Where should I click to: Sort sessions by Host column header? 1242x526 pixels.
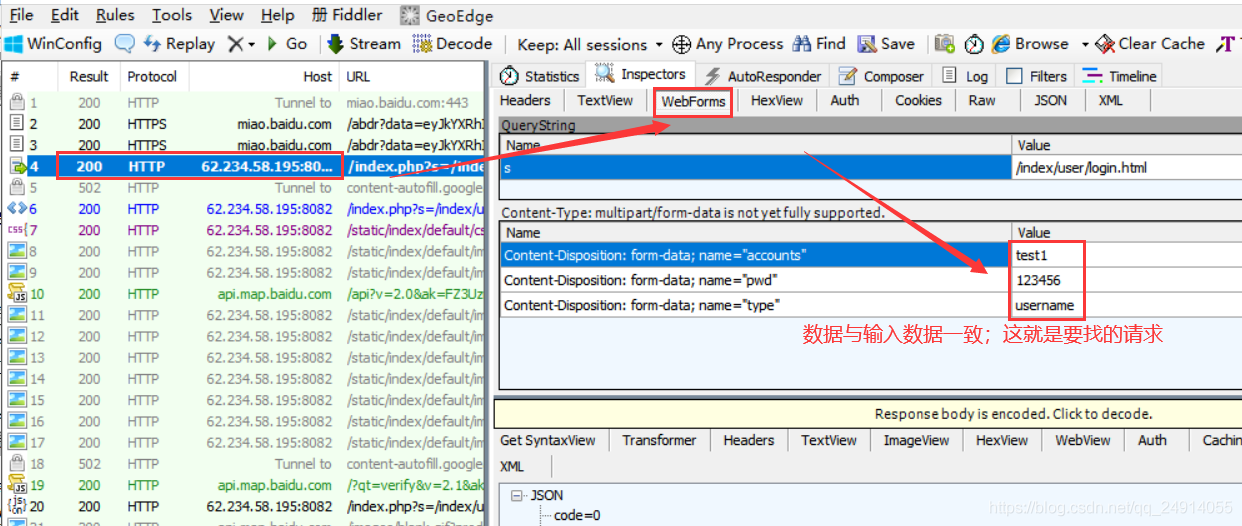(265, 76)
